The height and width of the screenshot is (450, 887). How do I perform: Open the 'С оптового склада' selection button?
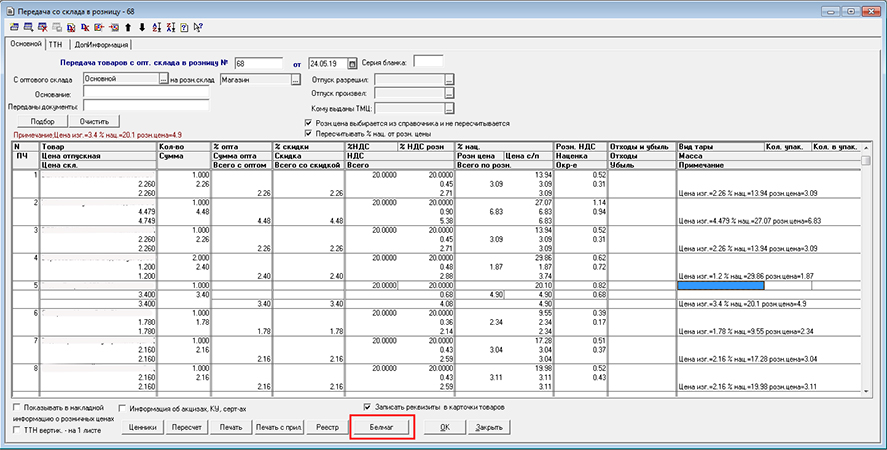[x=163, y=79]
